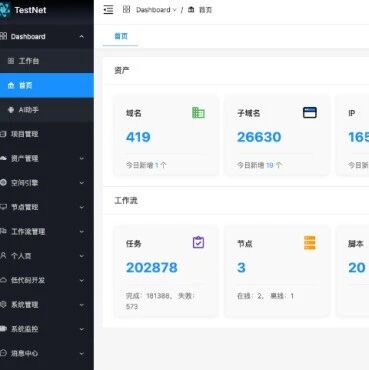369x370 pixels.
Task: Click the Dashboard grid icon in breadcrumb
Action: pyautogui.click(x=126, y=9)
